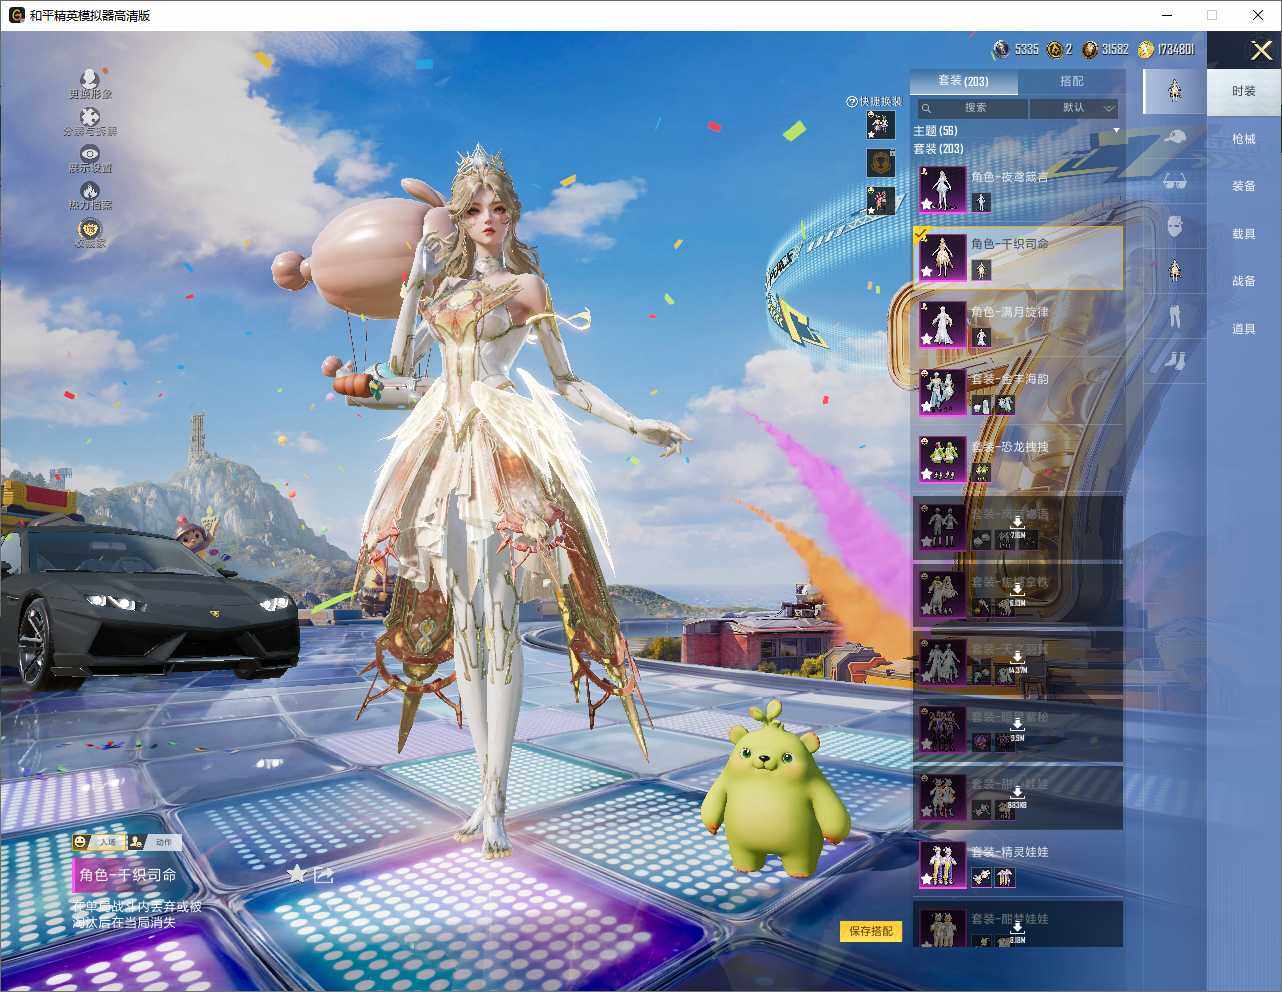Download the 8.18M outfit in last row

(x=1017, y=932)
